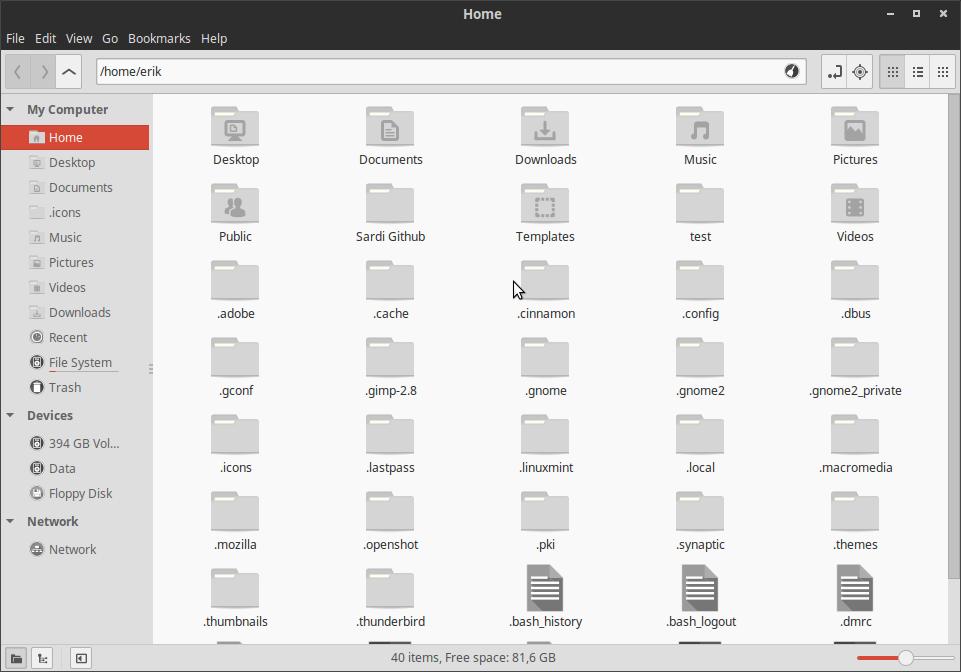Open File System in the sidebar

tap(75, 362)
